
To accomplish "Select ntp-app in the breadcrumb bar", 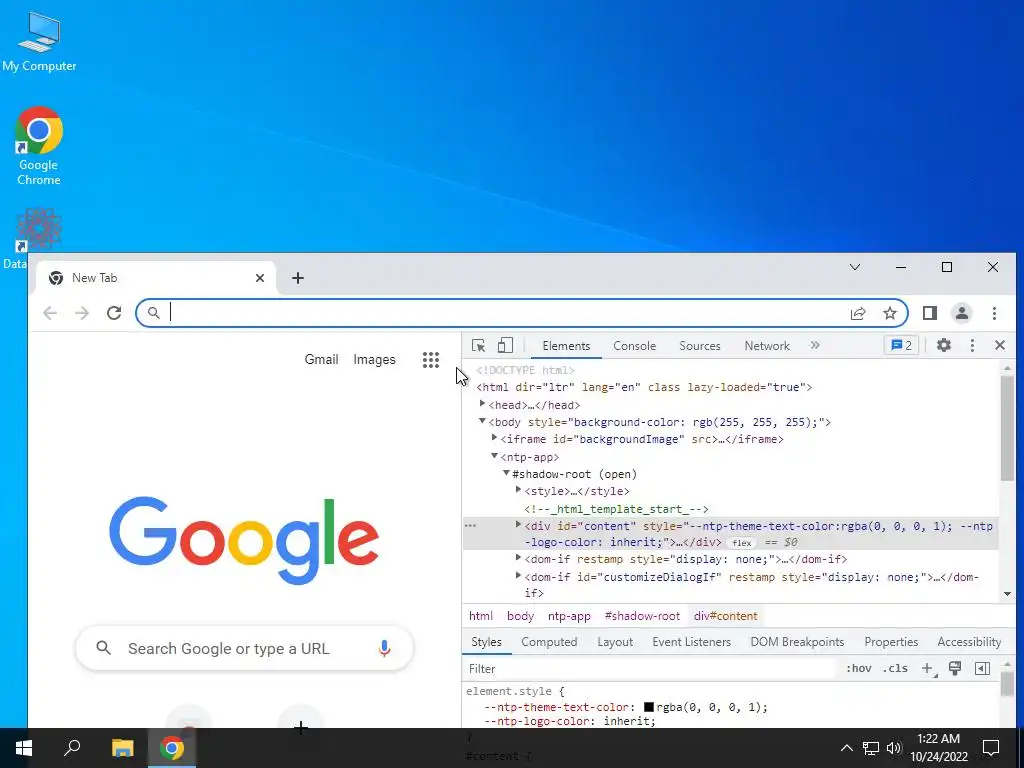I will coord(569,616).
